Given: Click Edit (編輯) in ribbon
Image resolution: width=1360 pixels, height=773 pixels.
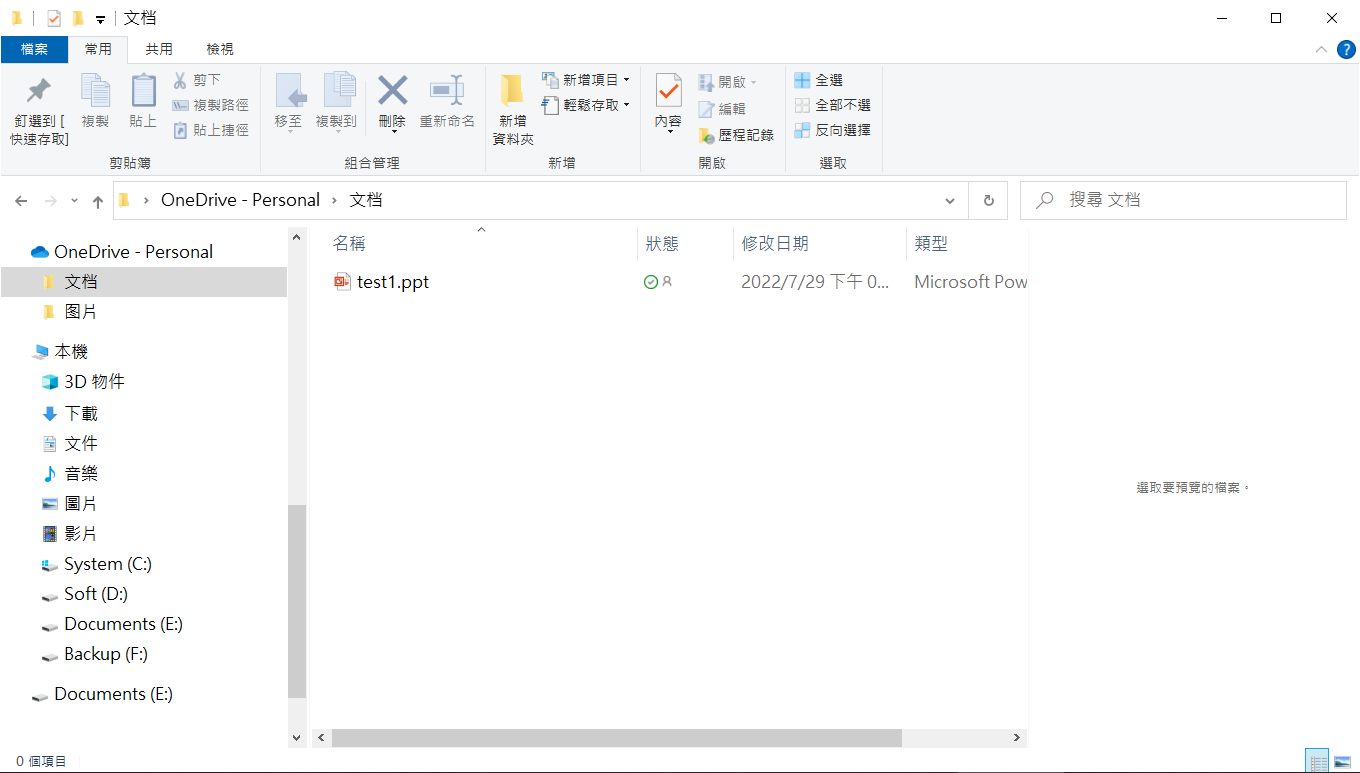Looking at the screenshot, I should [x=722, y=109].
